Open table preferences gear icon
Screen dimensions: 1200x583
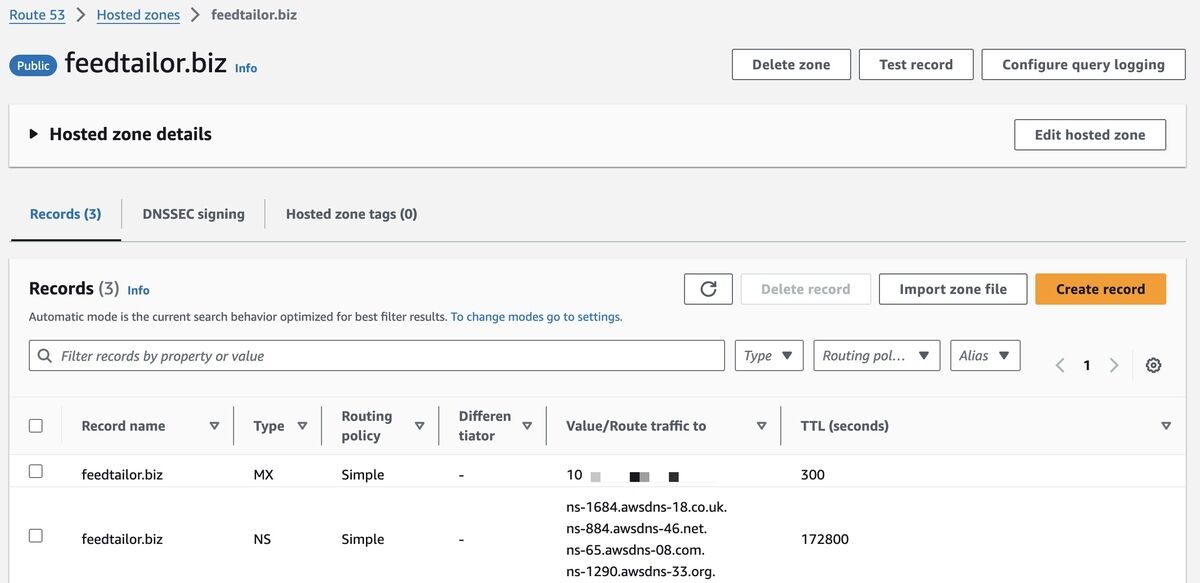coord(1153,365)
